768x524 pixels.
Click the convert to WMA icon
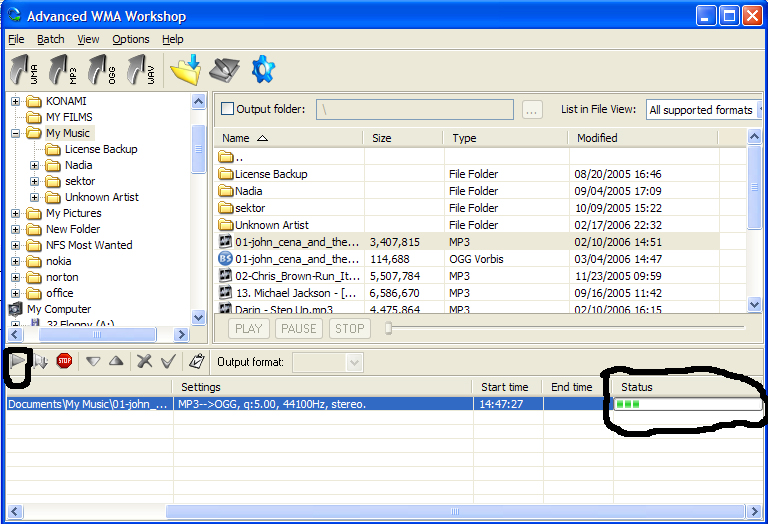point(24,70)
